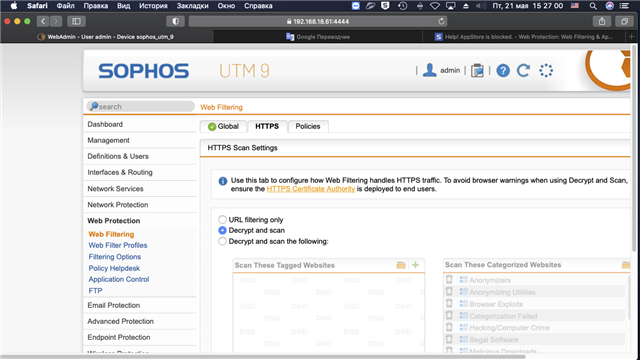Select Decrypt and scan option

click(222, 230)
